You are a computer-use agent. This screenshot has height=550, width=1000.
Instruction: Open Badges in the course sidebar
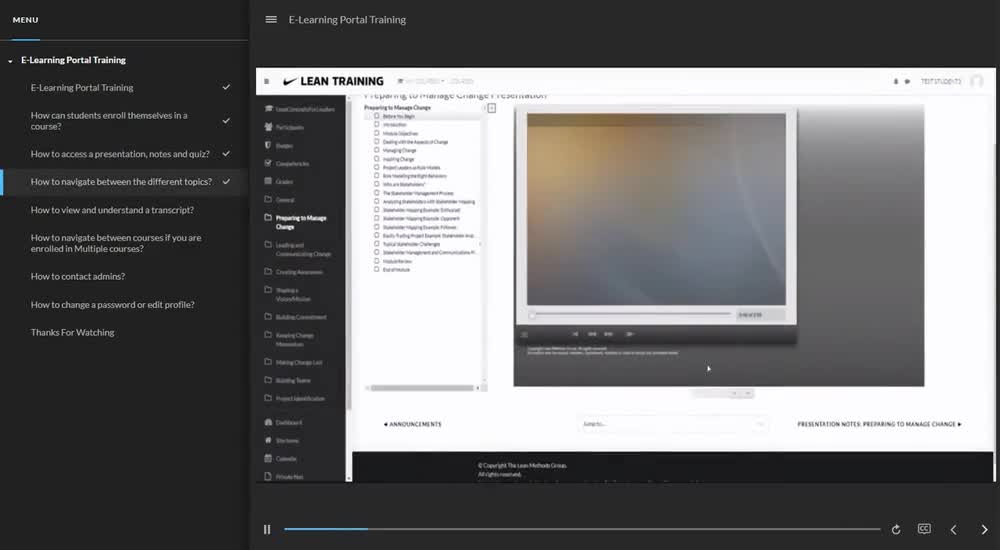[x=279, y=145]
